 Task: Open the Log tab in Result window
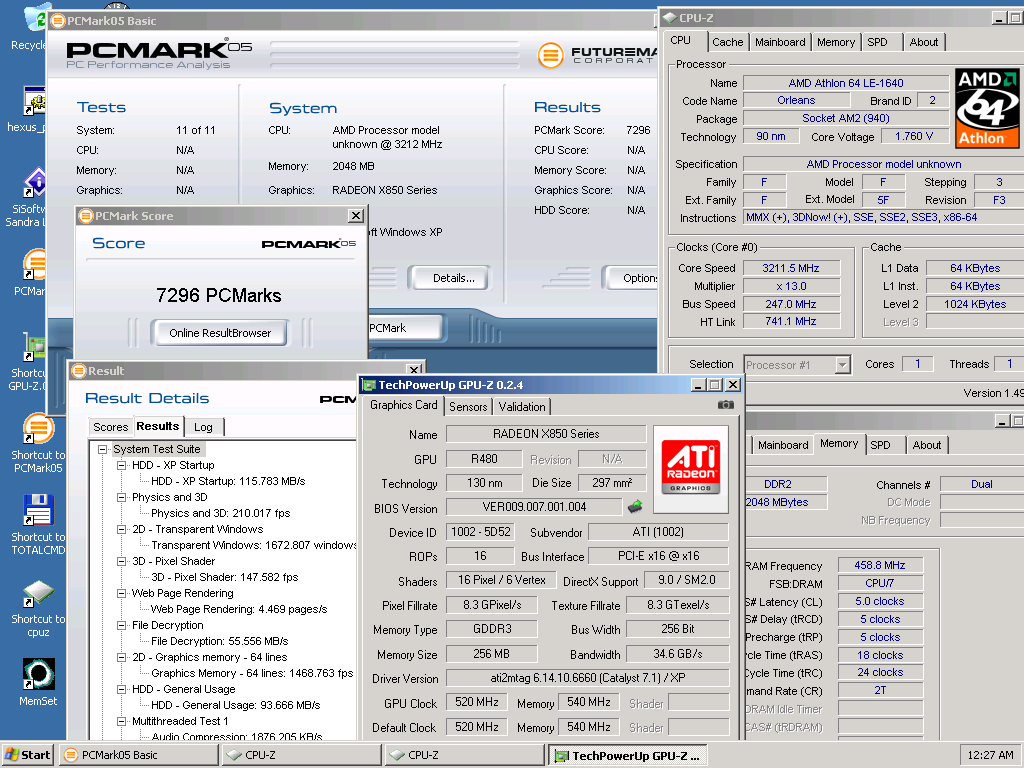[x=203, y=426]
